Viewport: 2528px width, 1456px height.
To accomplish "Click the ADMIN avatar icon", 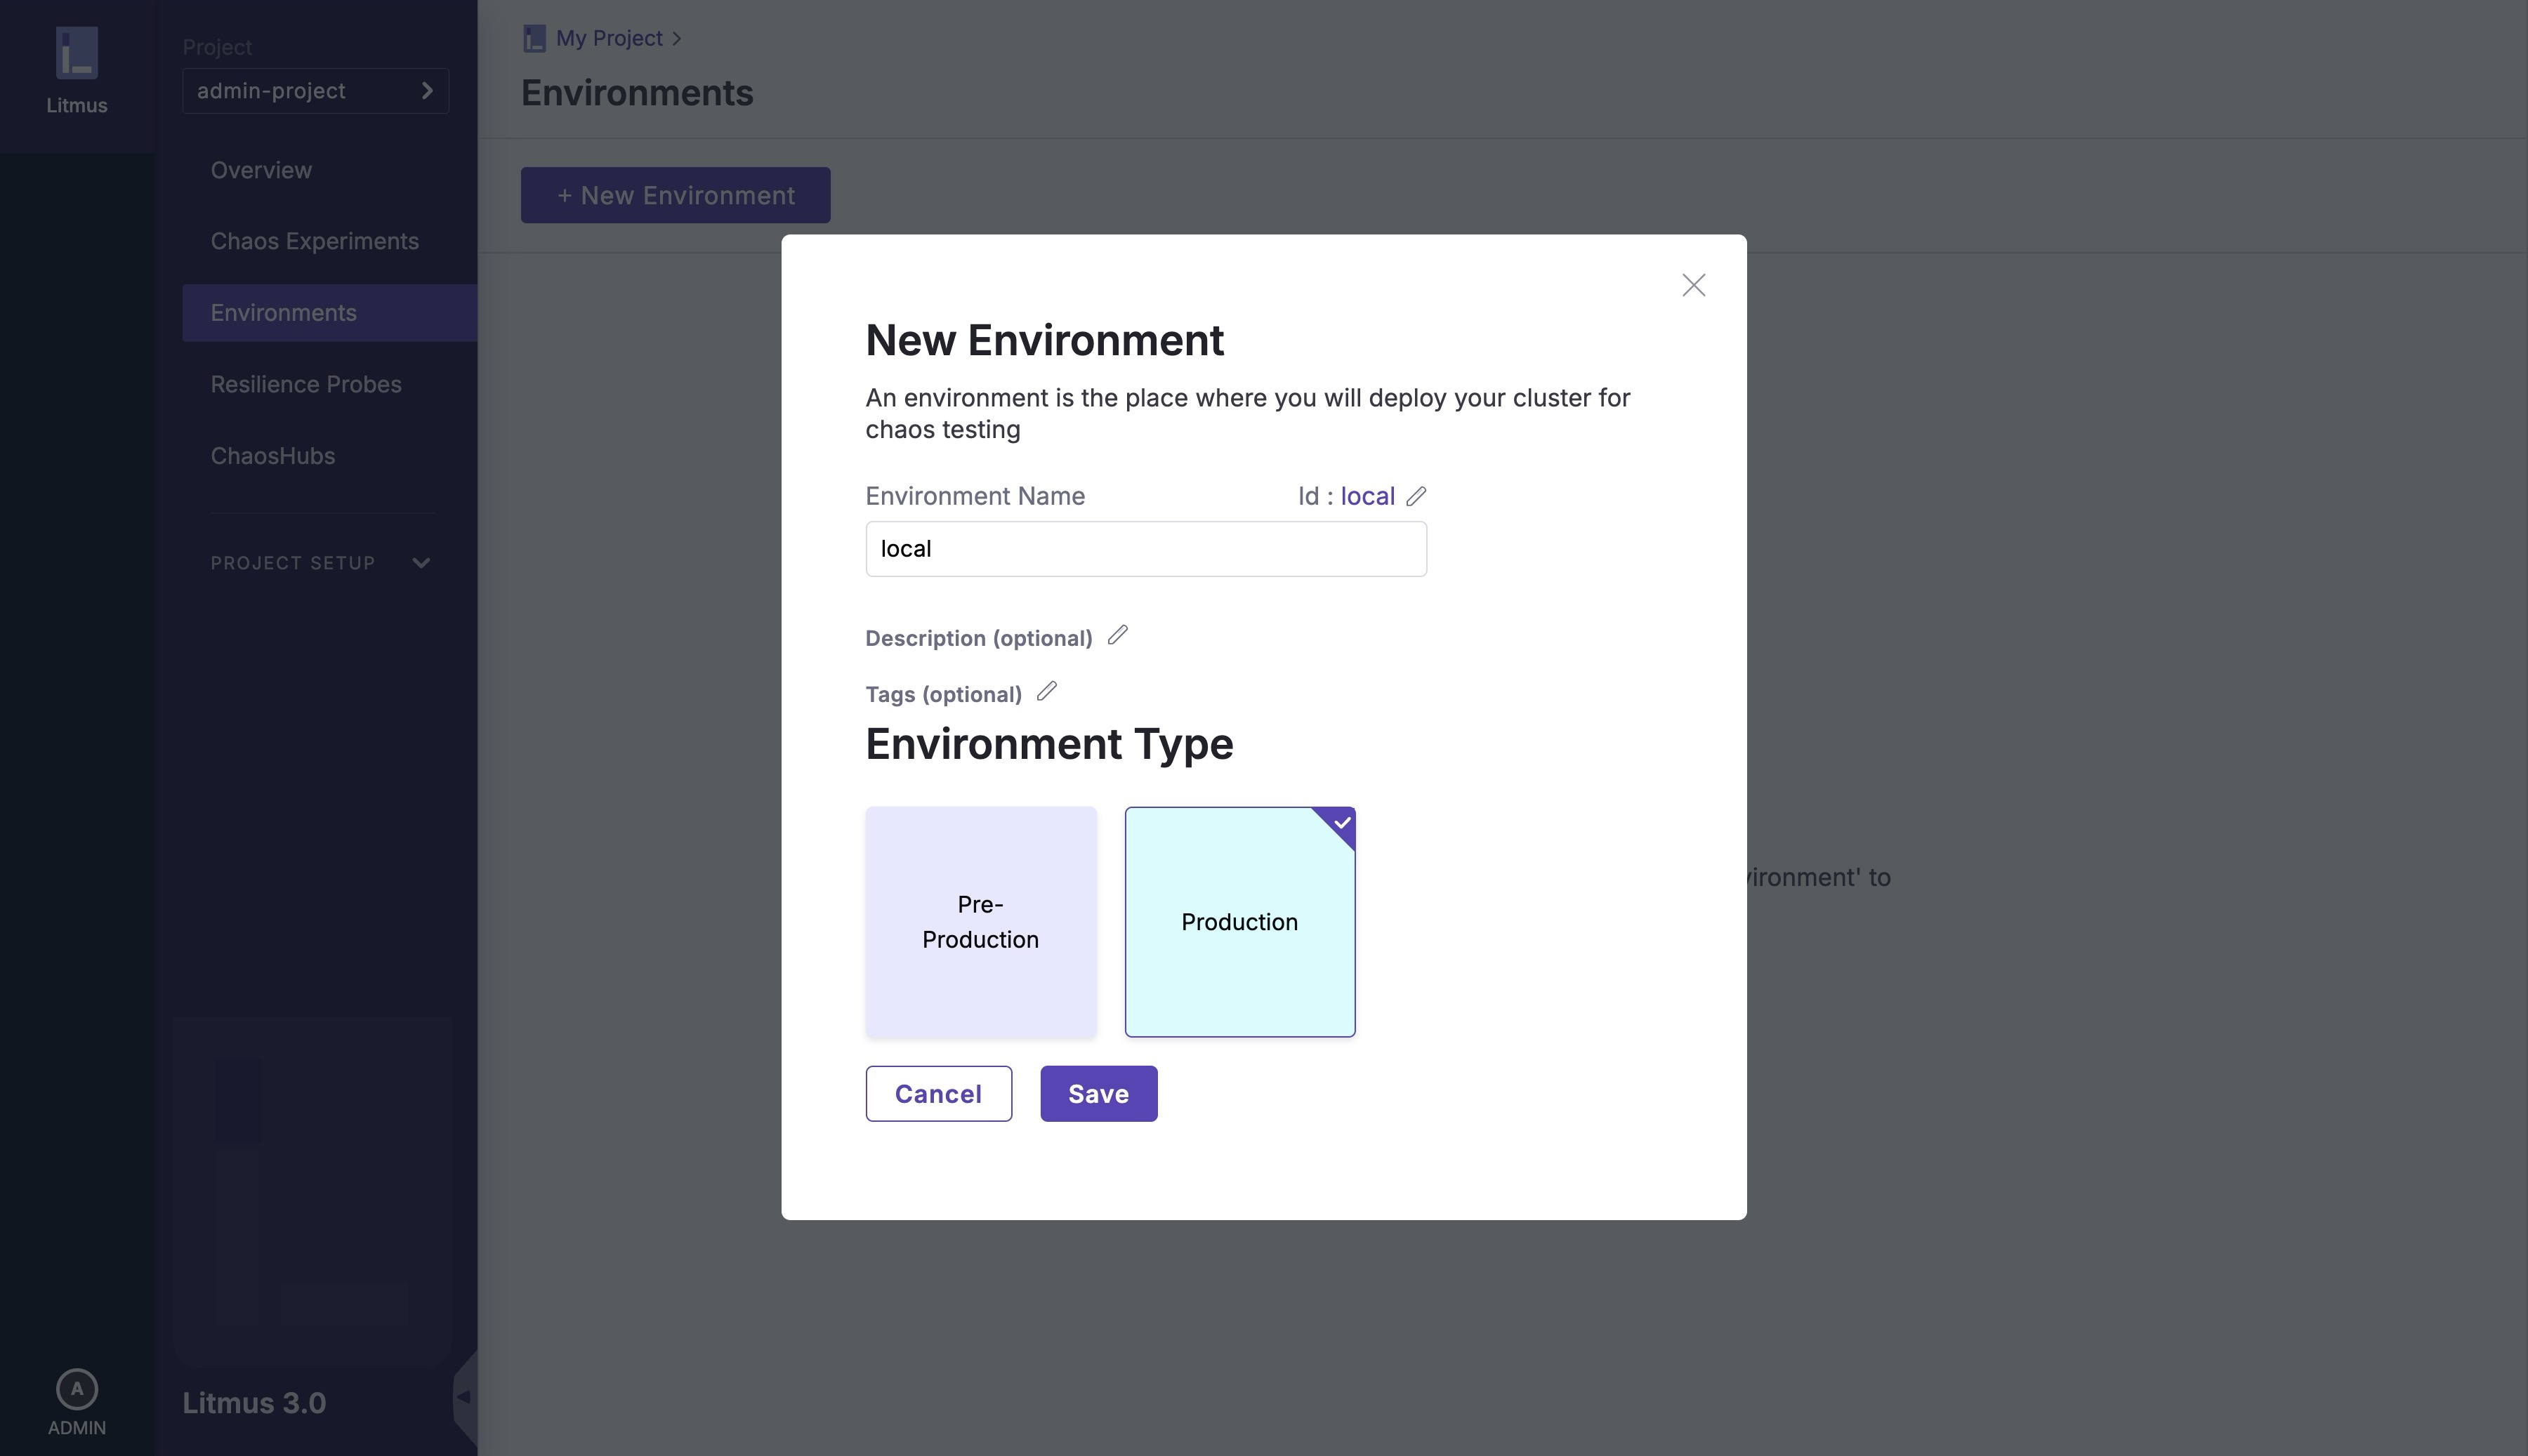I will click(76, 1388).
